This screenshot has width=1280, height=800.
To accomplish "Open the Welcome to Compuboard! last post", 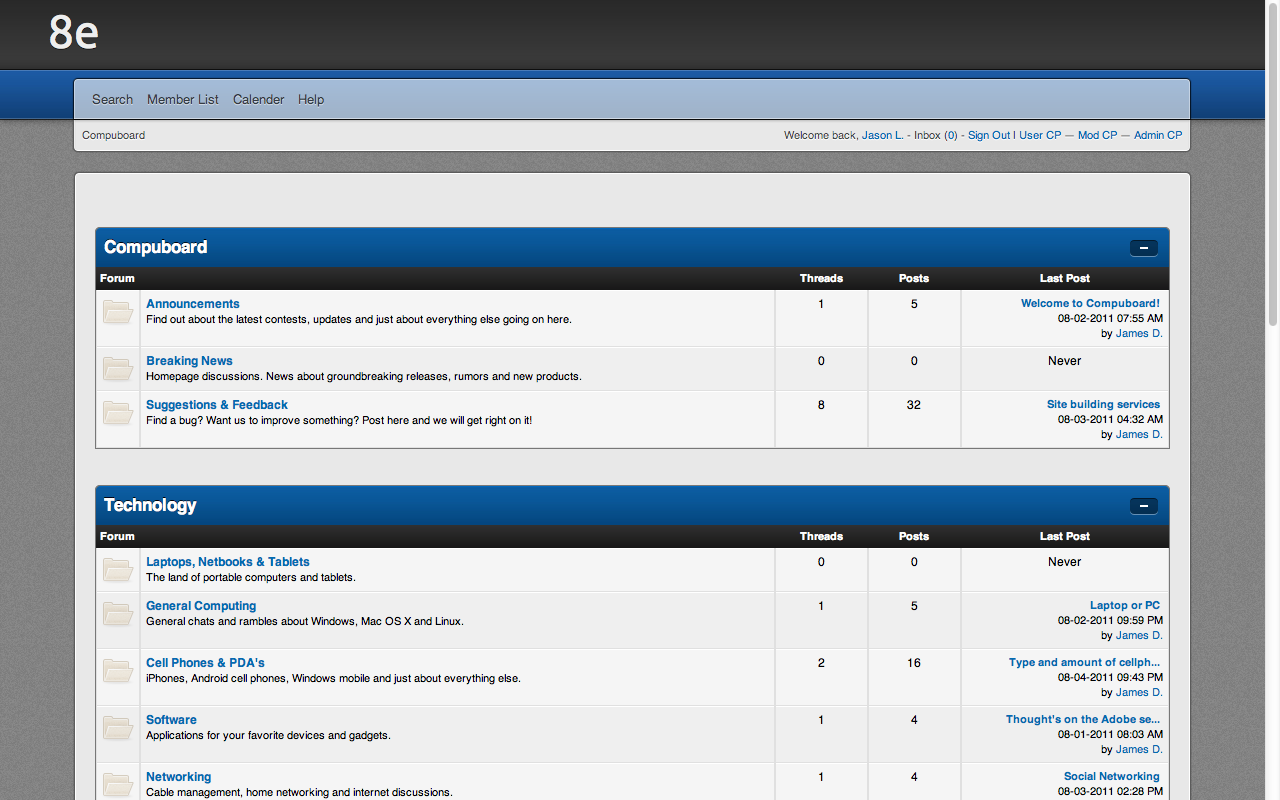I will tap(1090, 304).
